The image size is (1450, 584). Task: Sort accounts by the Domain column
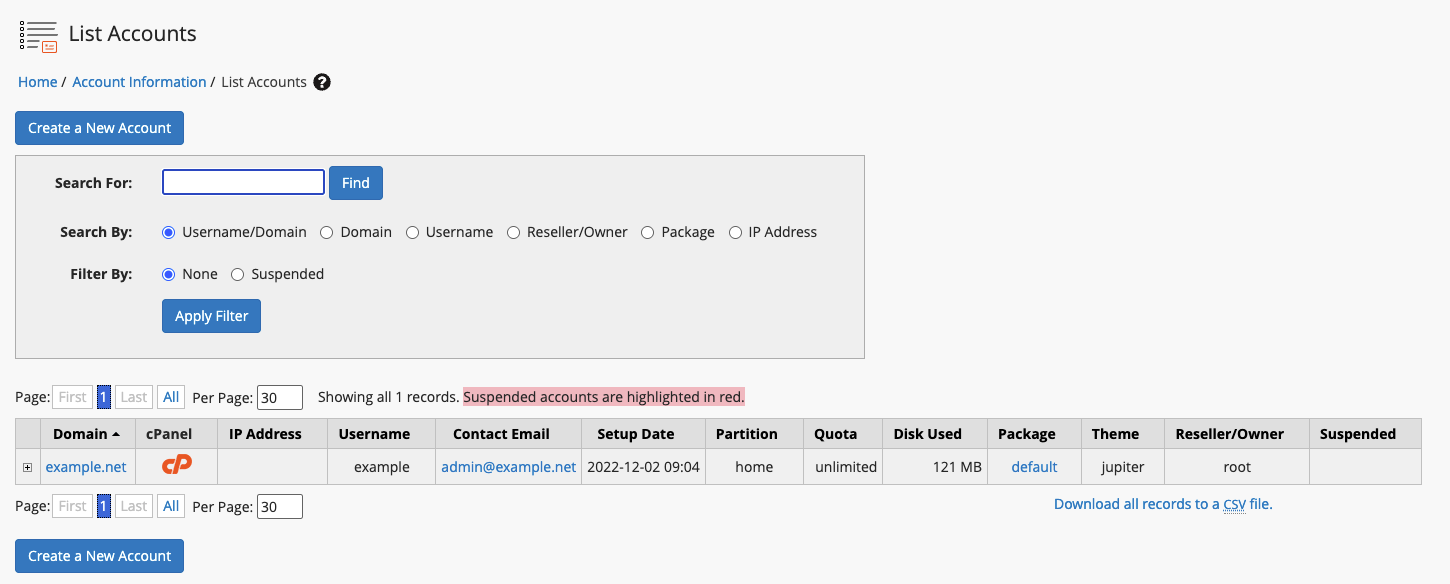point(80,434)
